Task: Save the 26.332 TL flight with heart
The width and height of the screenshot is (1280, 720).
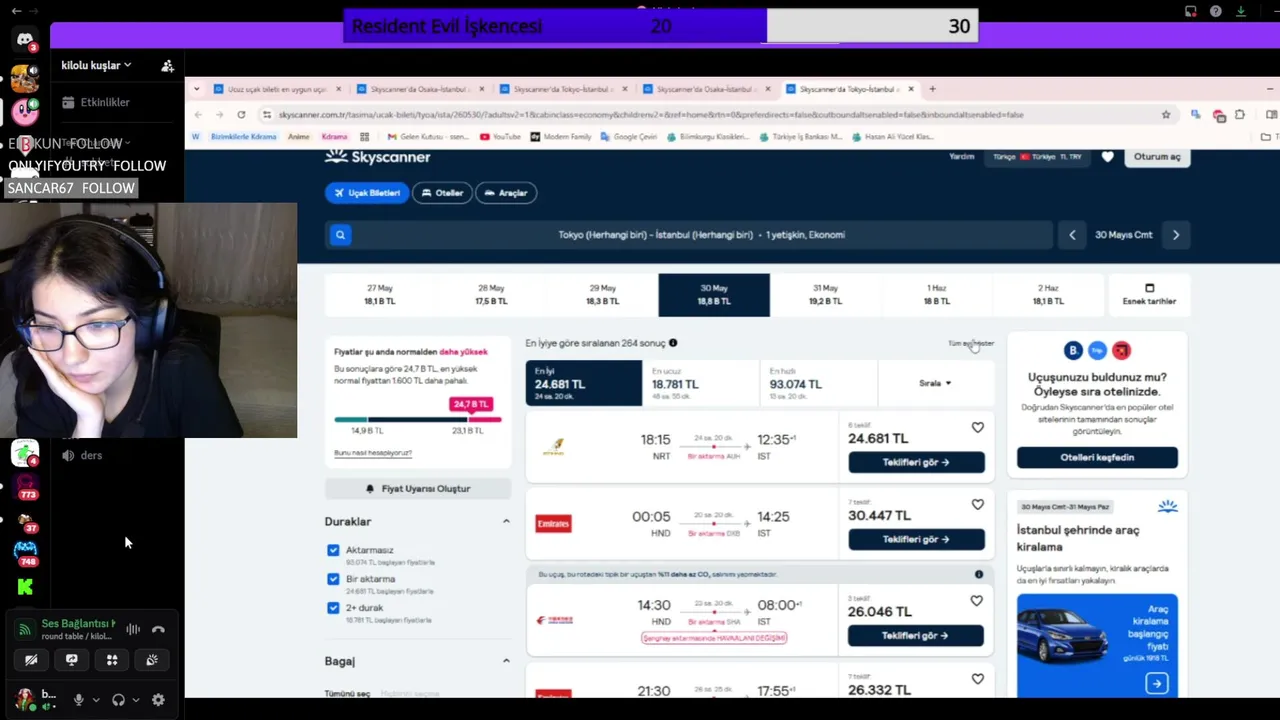Action: [x=978, y=679]
